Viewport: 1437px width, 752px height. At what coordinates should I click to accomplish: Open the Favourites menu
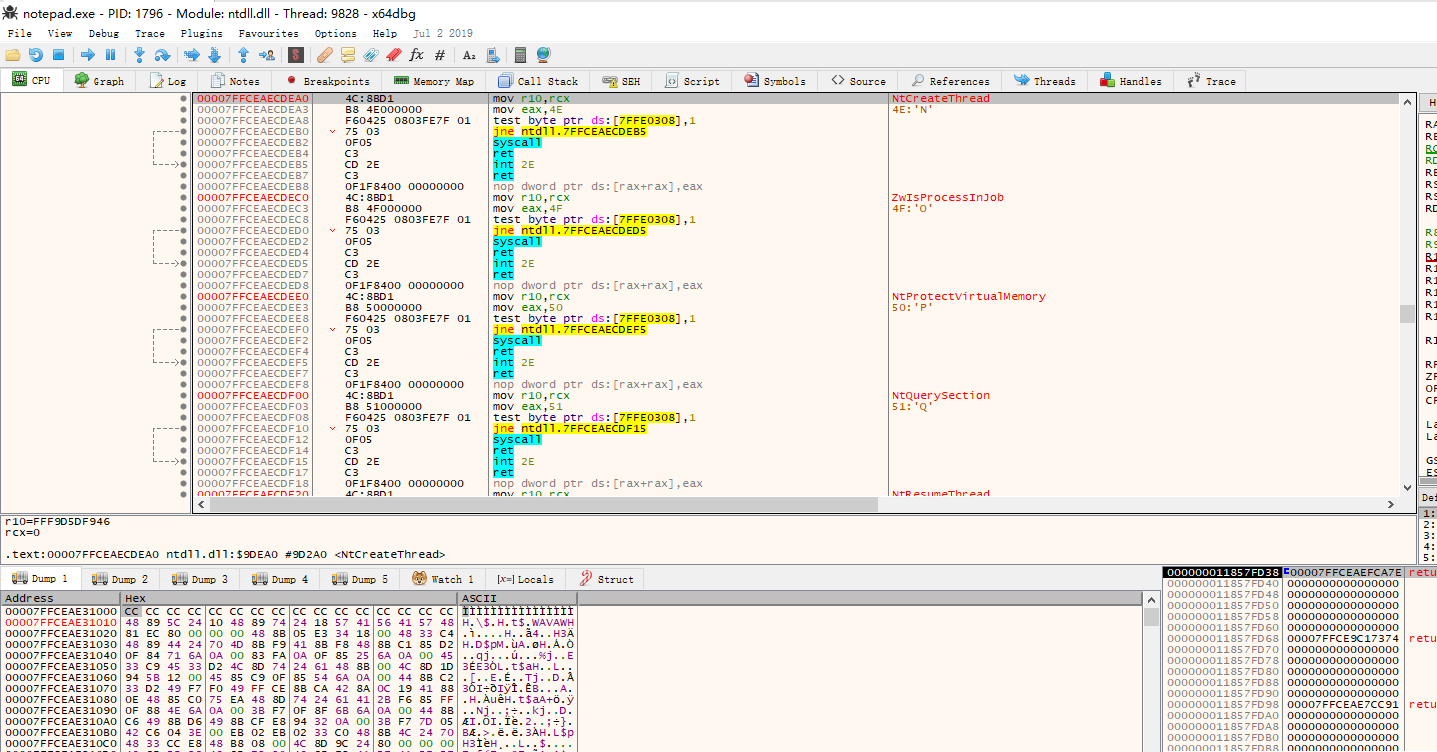(x=268, y=33)
